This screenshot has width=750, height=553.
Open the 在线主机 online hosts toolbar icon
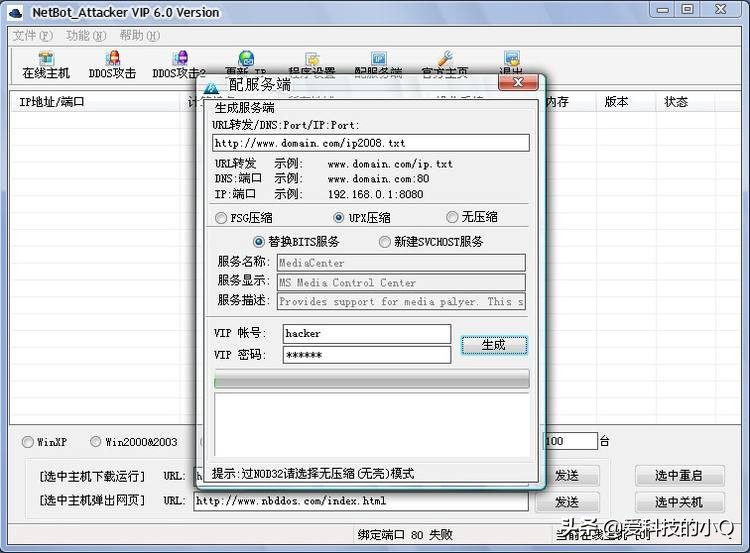click(x=46, y=65)
